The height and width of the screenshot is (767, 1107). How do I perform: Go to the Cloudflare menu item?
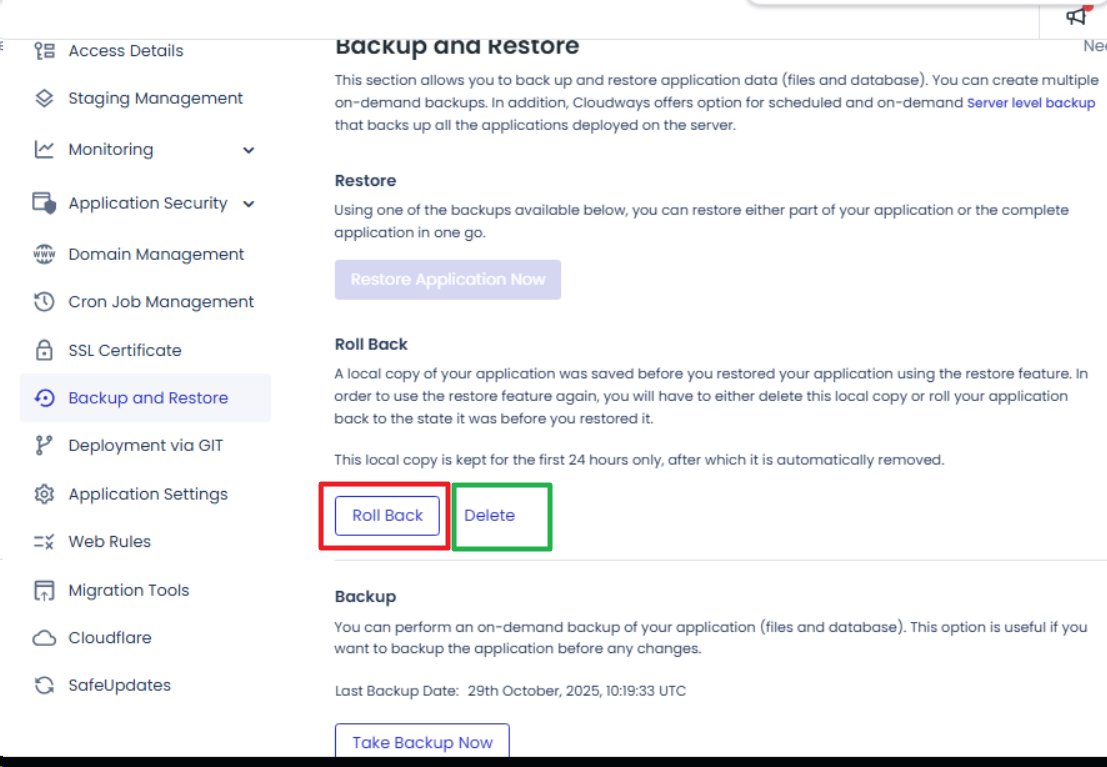(109, 638)
